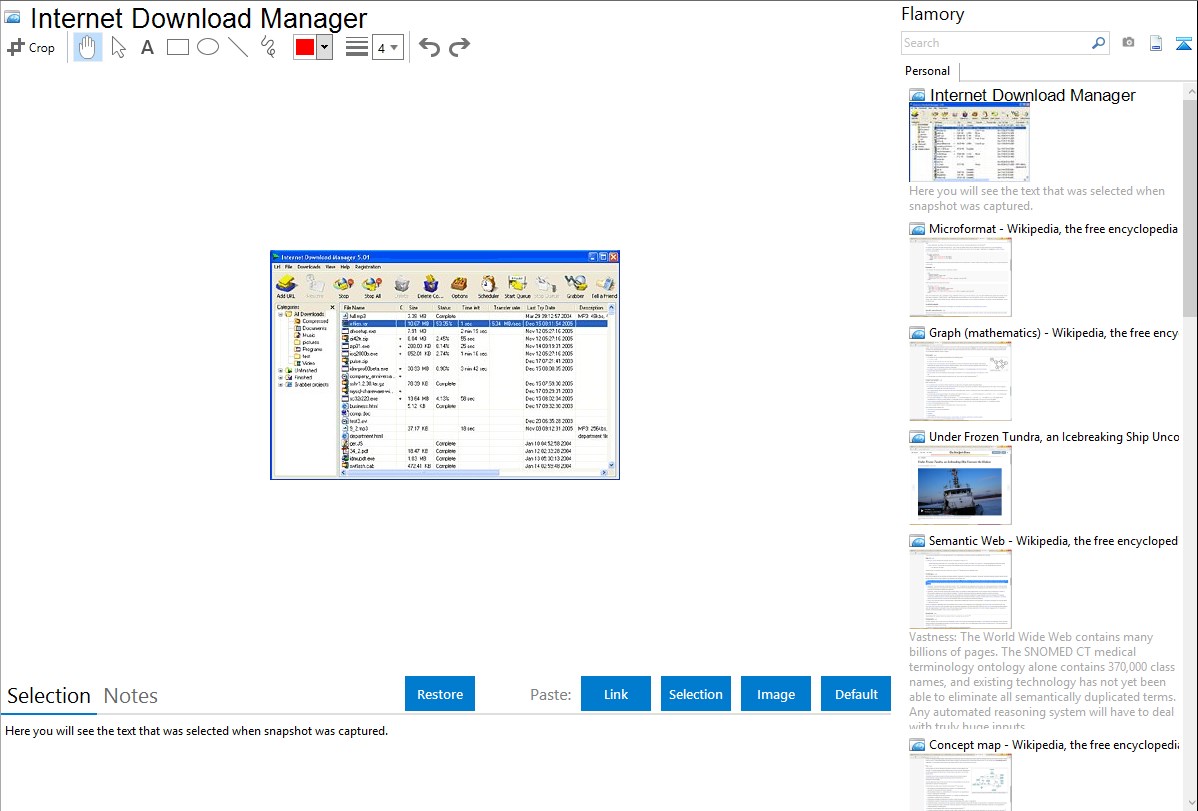Select the Concept map snapshot title
Viewport: 1198px width, 811px height.
1053,744
